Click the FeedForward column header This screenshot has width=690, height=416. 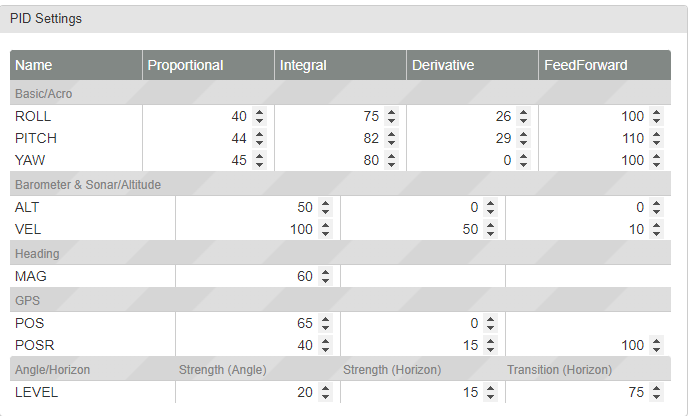pyautogui.click(x=586, y=66)
